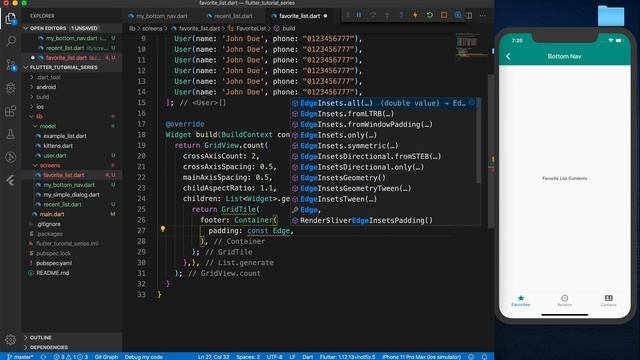Collapse the model folder
Viewport: 640px width, 360px height.
[47, 126]
